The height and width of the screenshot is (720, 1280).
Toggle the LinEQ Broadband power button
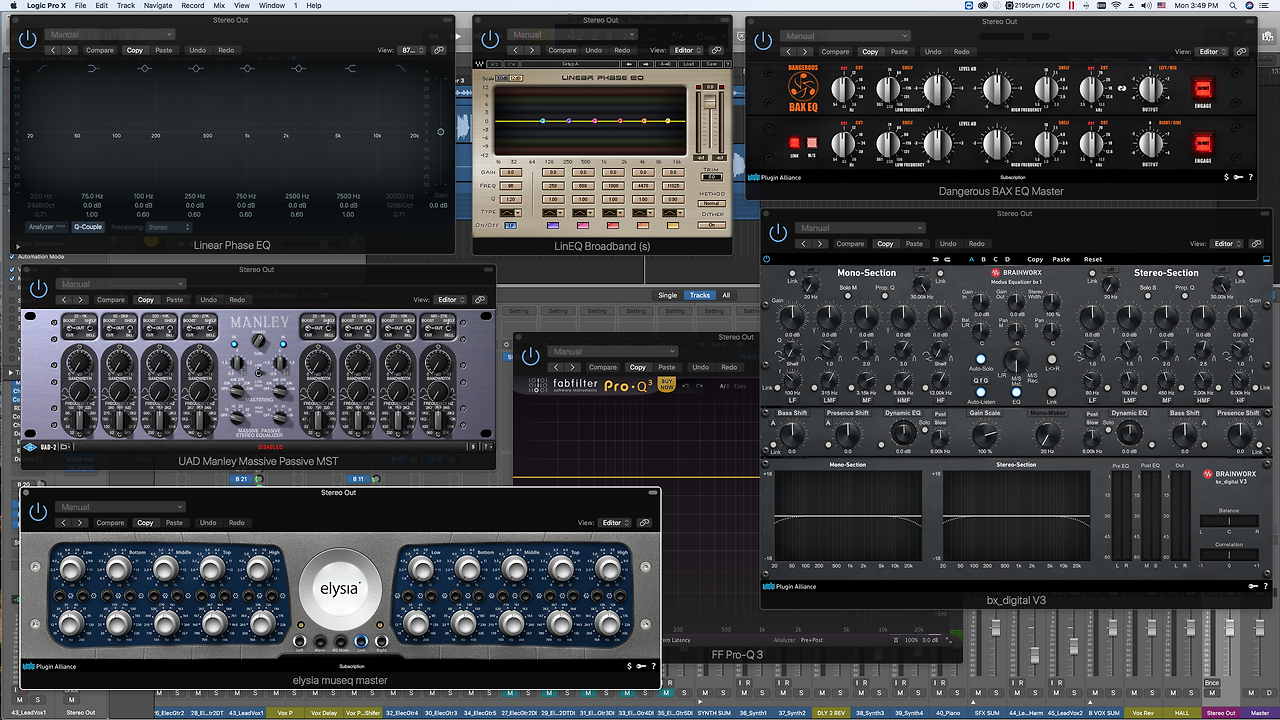click(490, 40)
